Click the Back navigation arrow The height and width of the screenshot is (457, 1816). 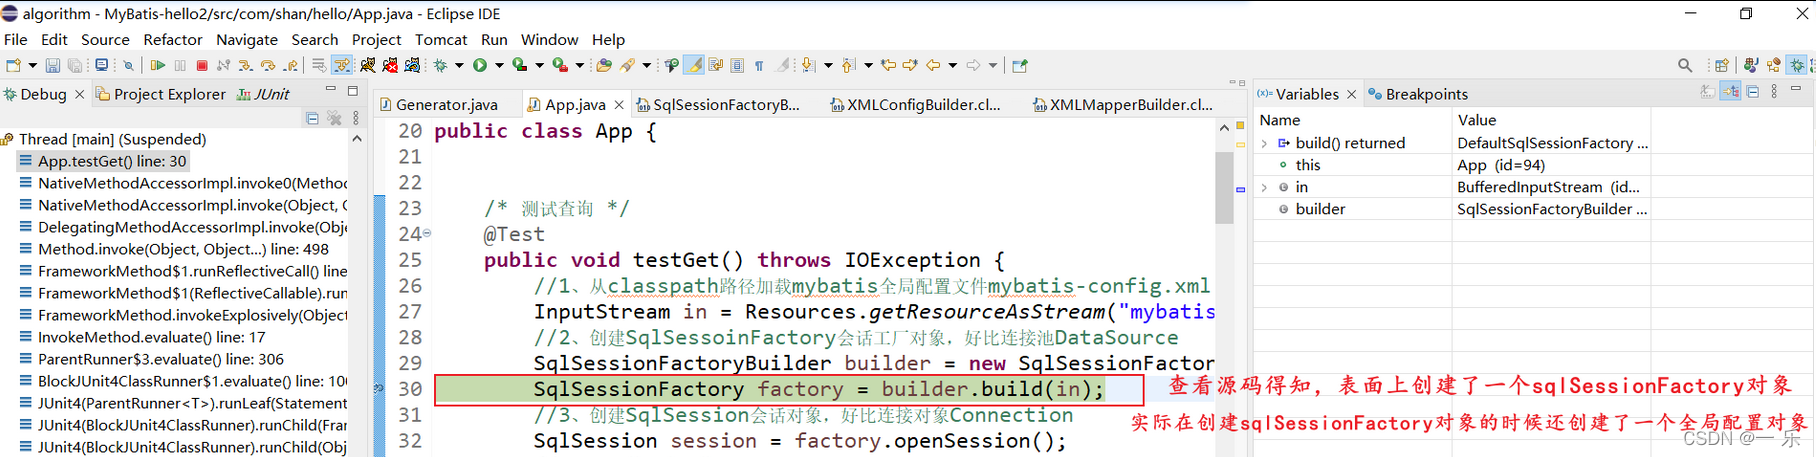tap(933, 65)
